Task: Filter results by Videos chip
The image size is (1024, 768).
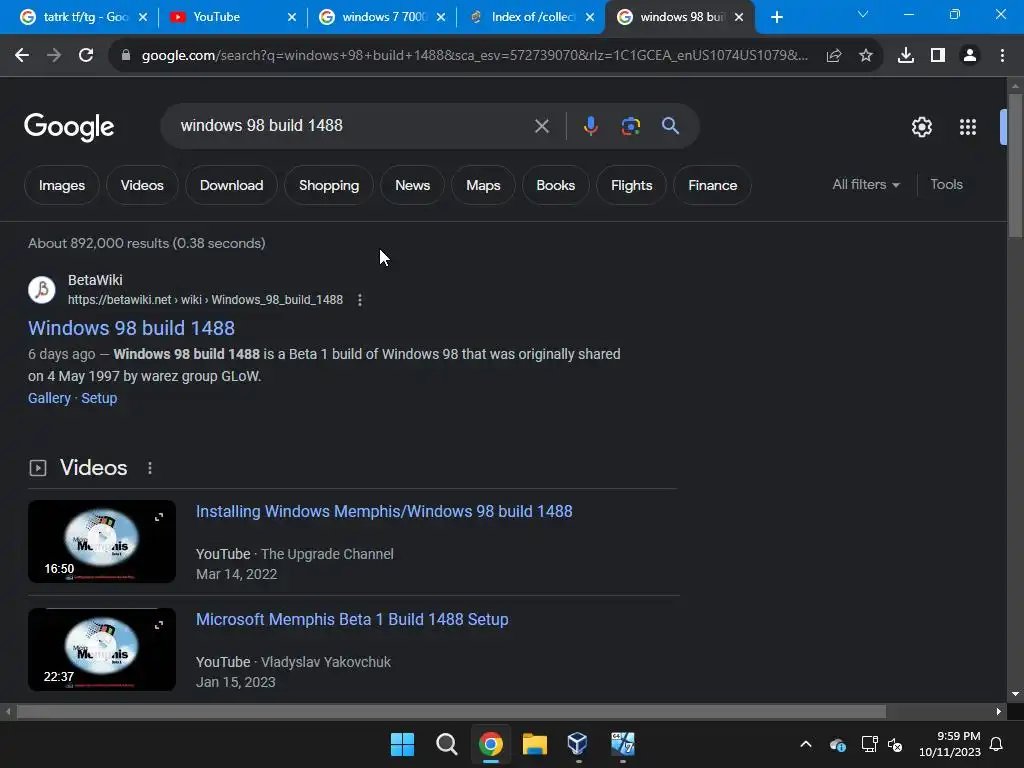Action: click(142, 185)
